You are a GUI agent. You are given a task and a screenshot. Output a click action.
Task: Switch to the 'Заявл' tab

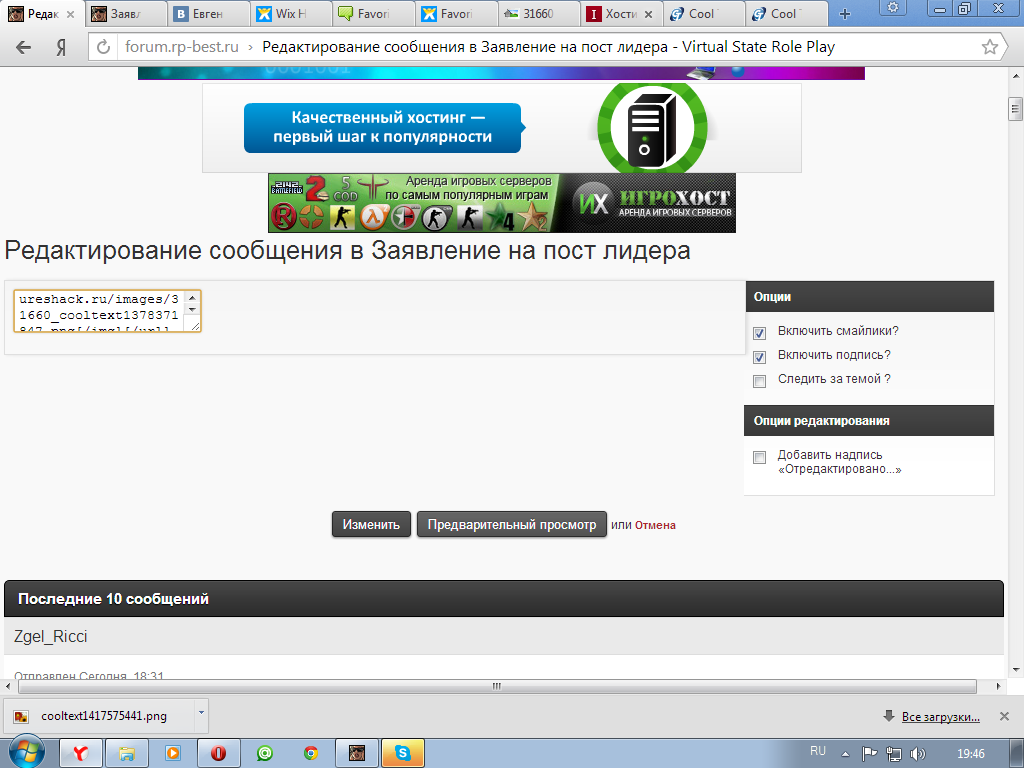click(125, 14)
